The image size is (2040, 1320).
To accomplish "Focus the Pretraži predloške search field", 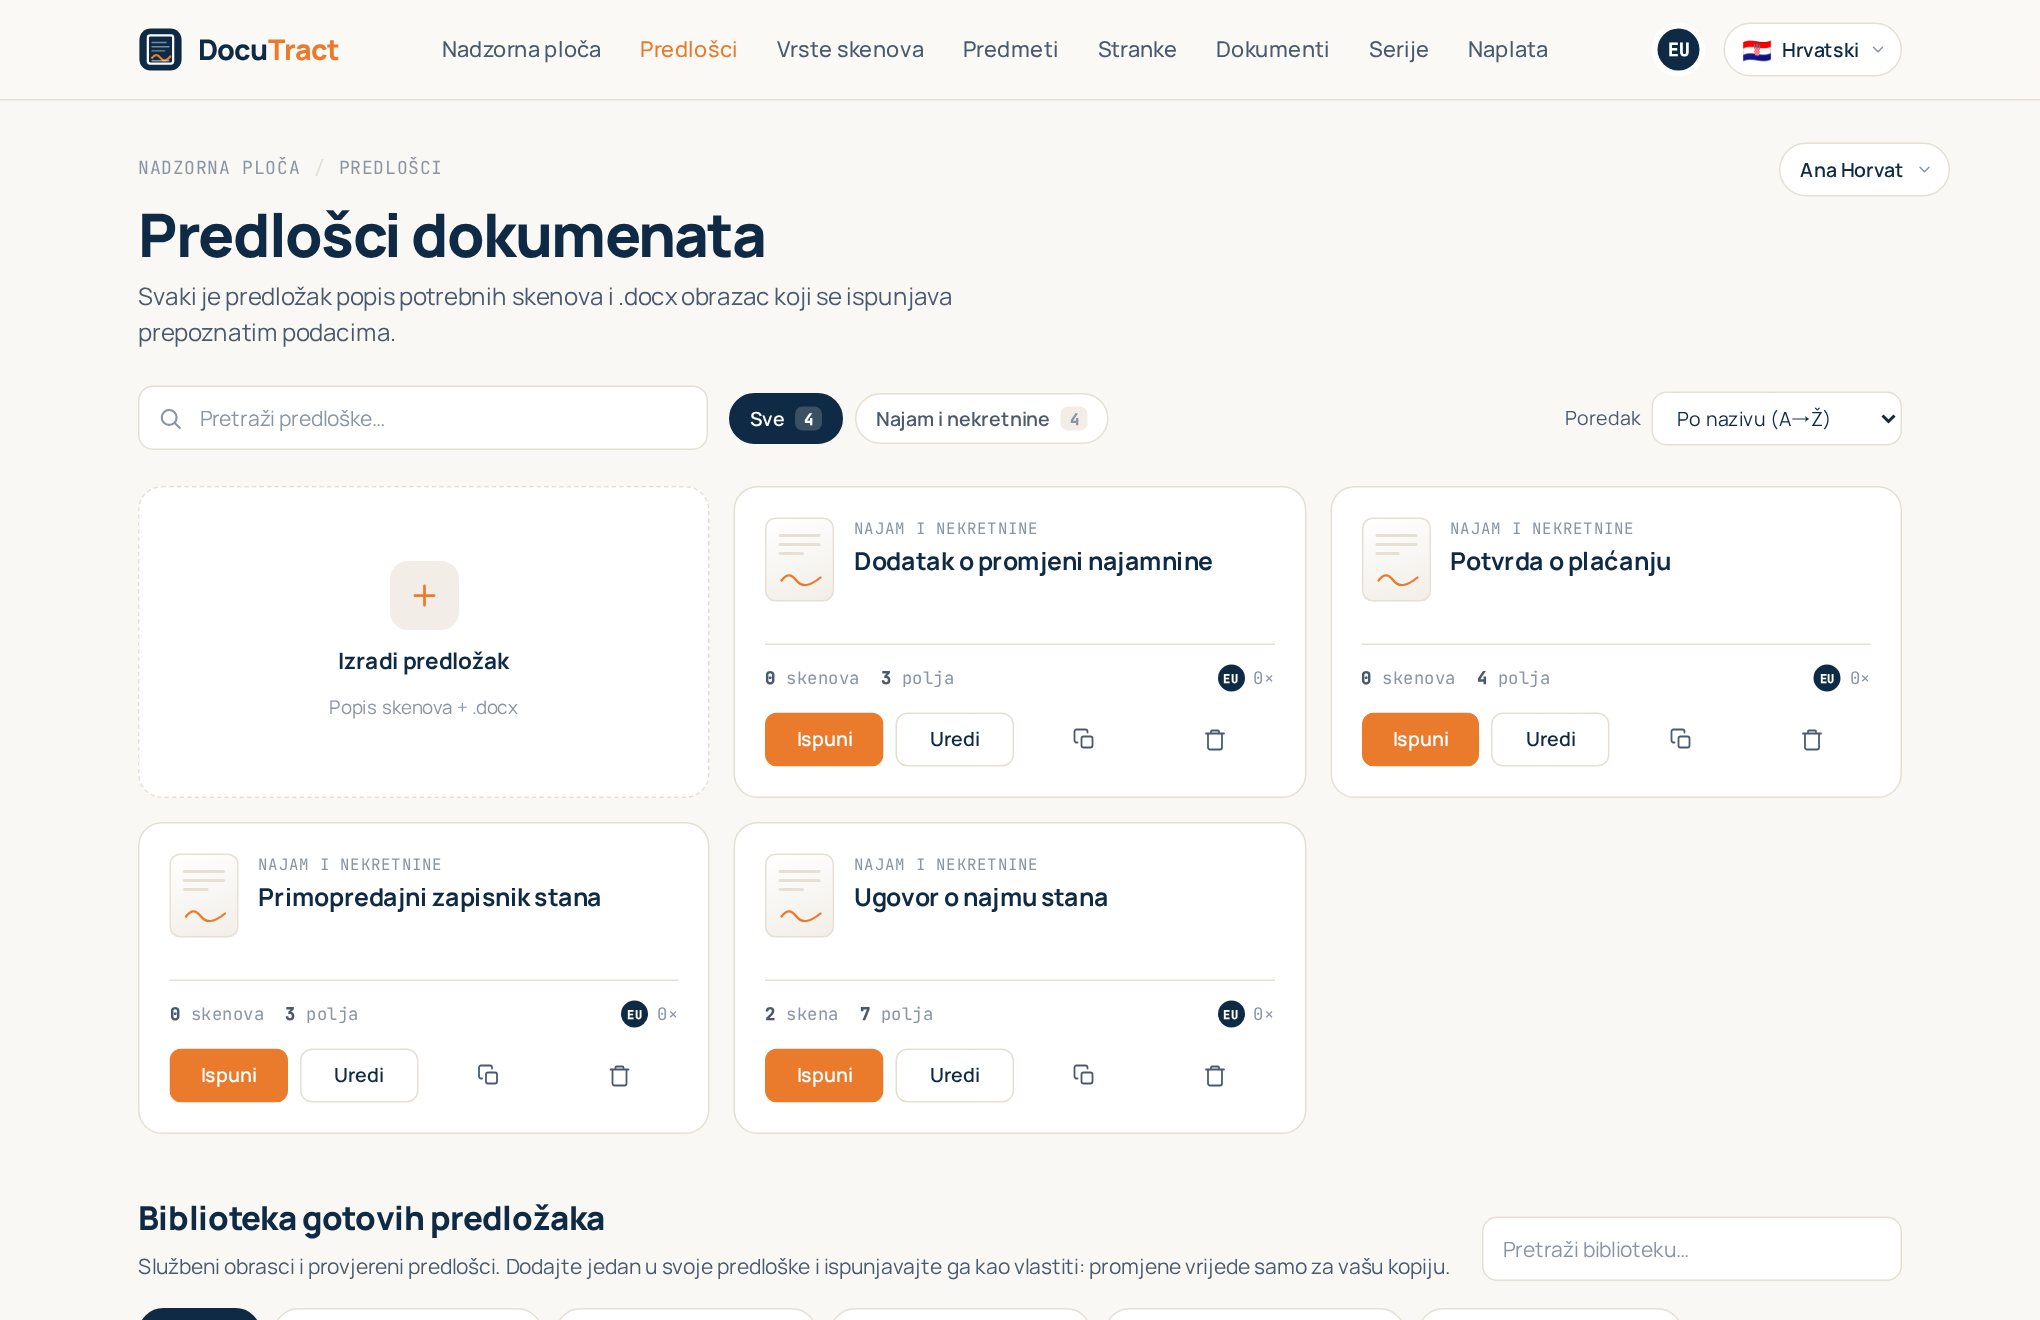I will coord(423,418).
